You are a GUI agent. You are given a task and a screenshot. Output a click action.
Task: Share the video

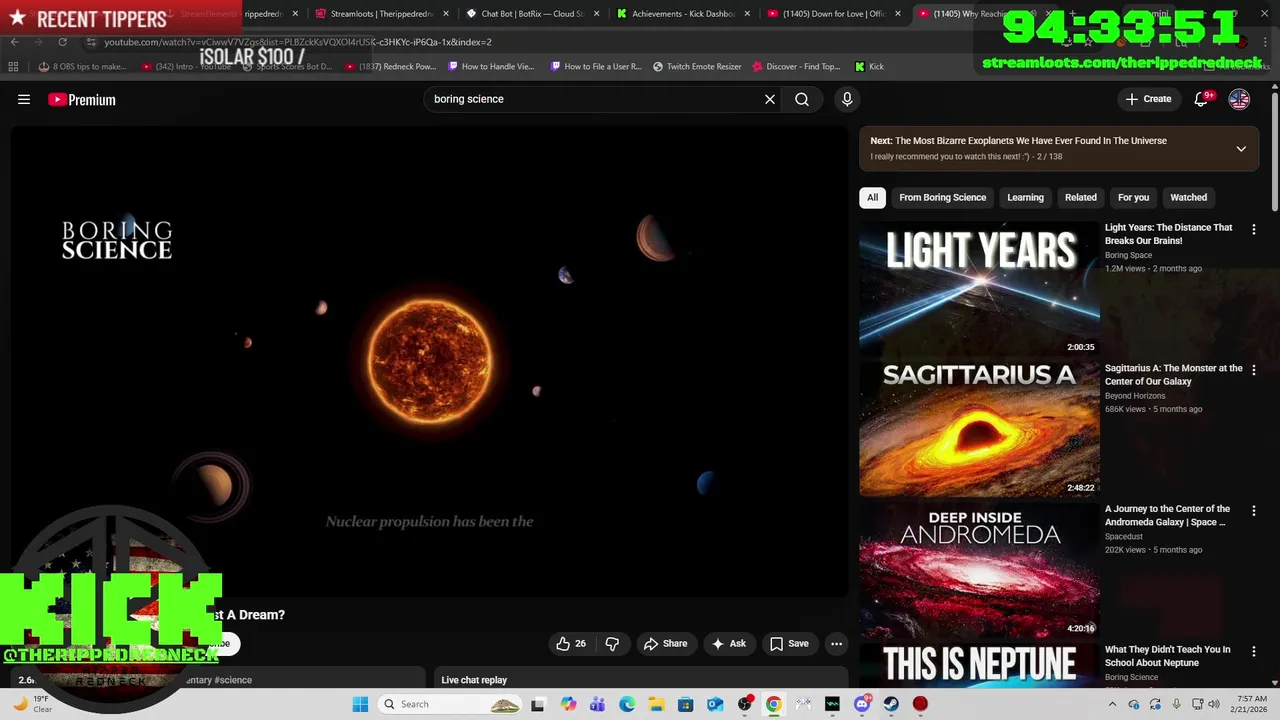665,644
